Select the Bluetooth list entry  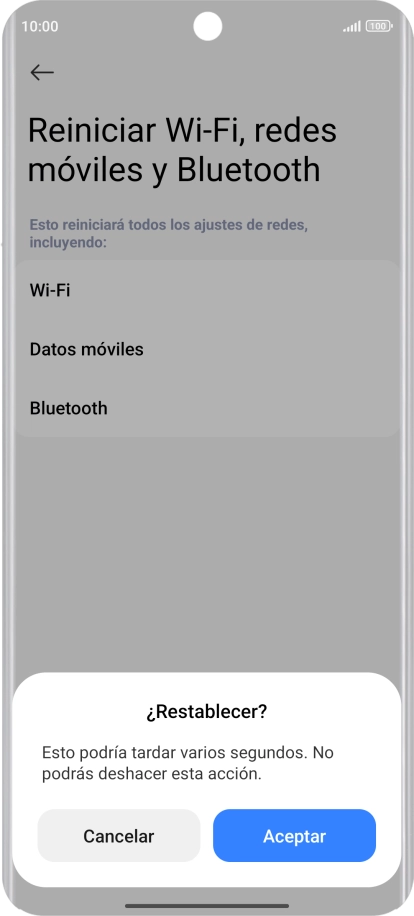(207, 408)
